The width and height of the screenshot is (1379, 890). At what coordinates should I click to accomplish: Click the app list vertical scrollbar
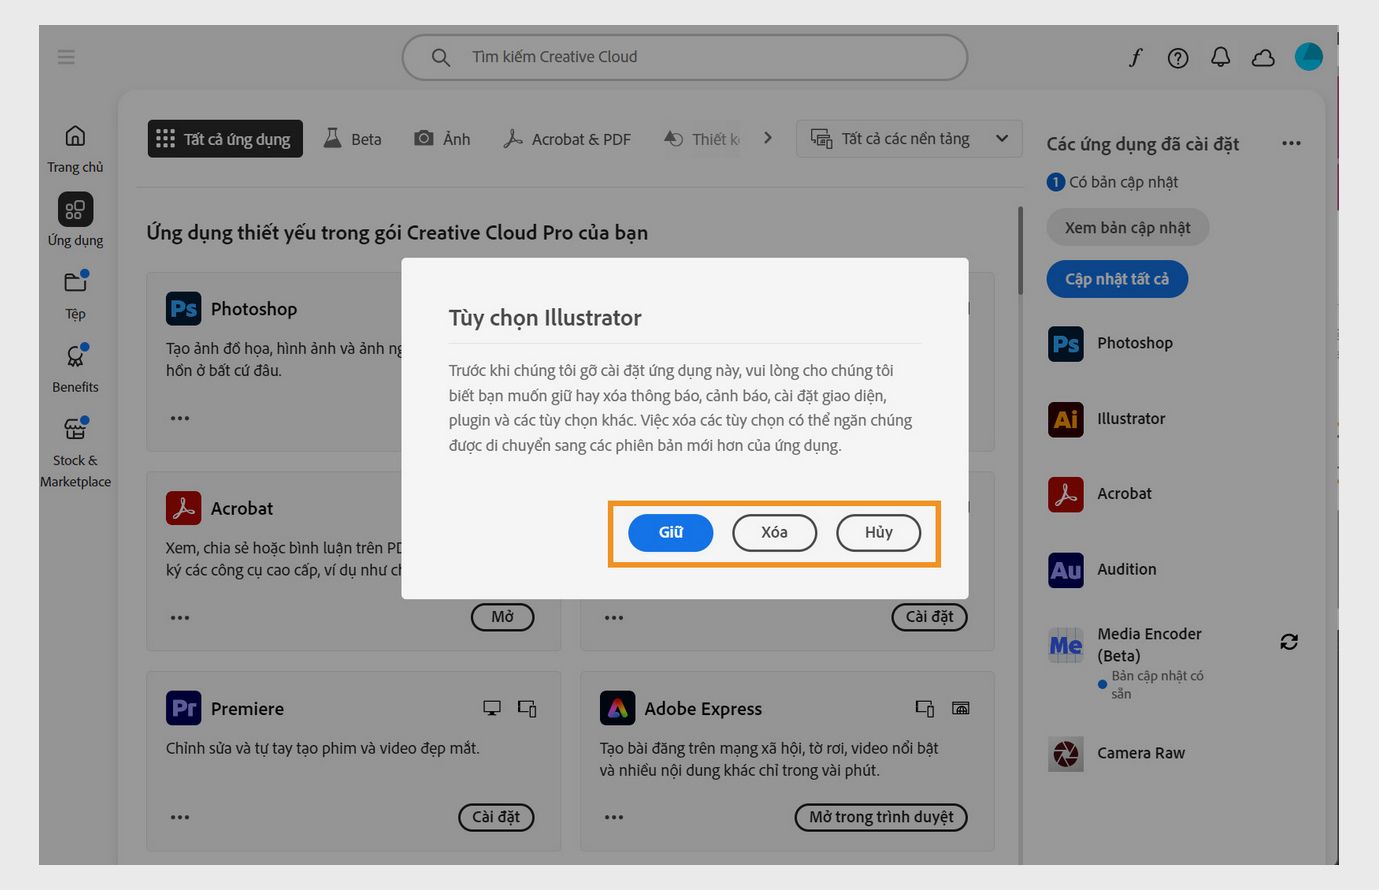1020,250
